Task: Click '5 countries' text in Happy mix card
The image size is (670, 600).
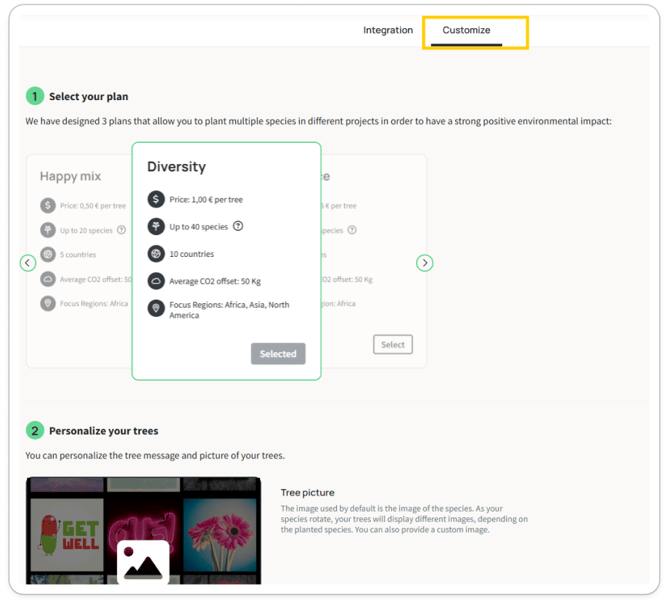Action: pos(78,255)
